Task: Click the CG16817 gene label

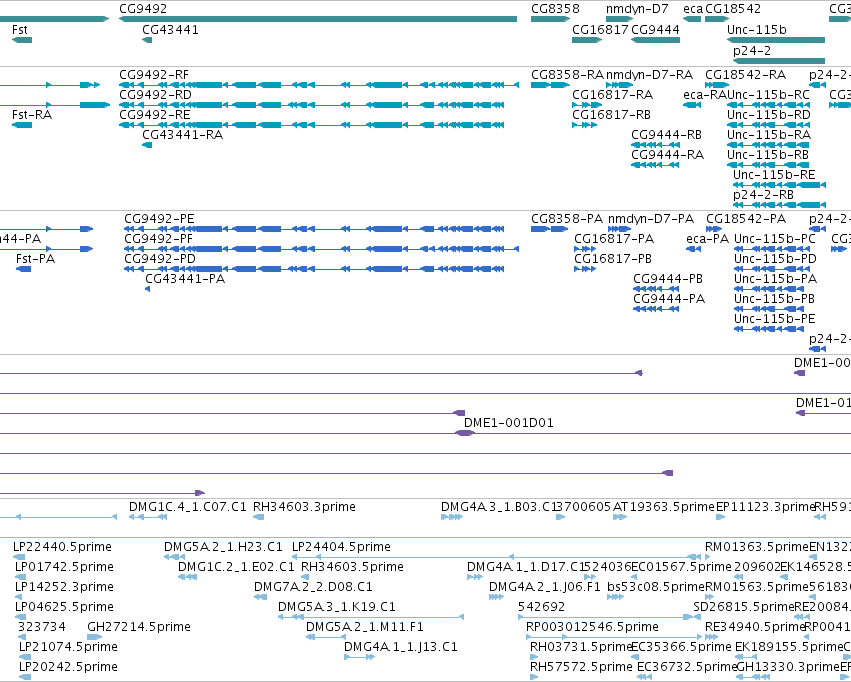Action: pyautogui.click(x=600, y=30)
